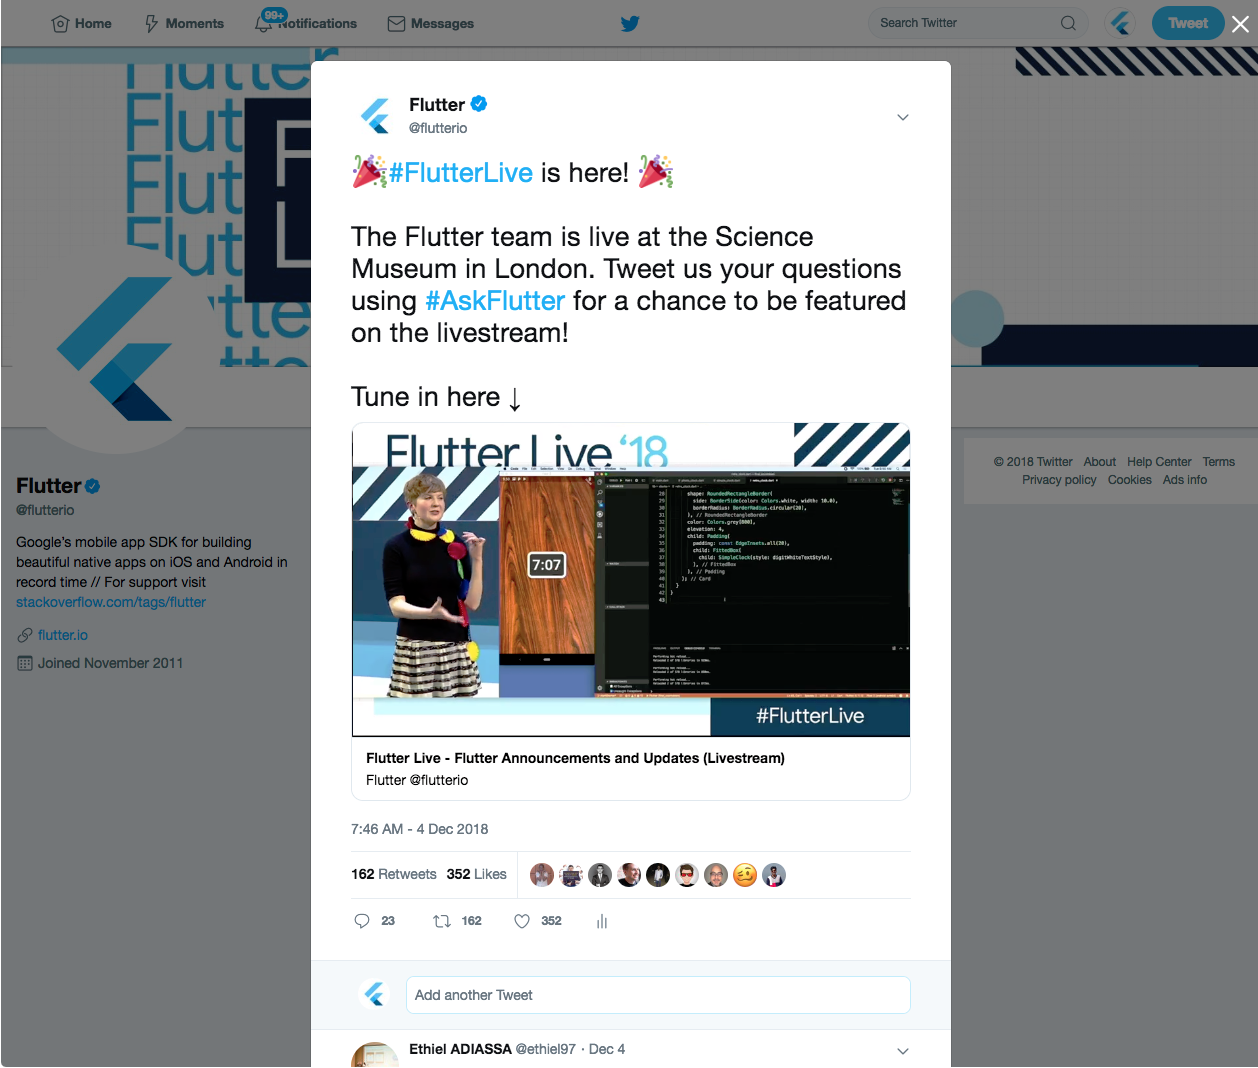Click Flutter avatar beside tweet header
Viewport: 1258px width, 1068px height.
376,116
